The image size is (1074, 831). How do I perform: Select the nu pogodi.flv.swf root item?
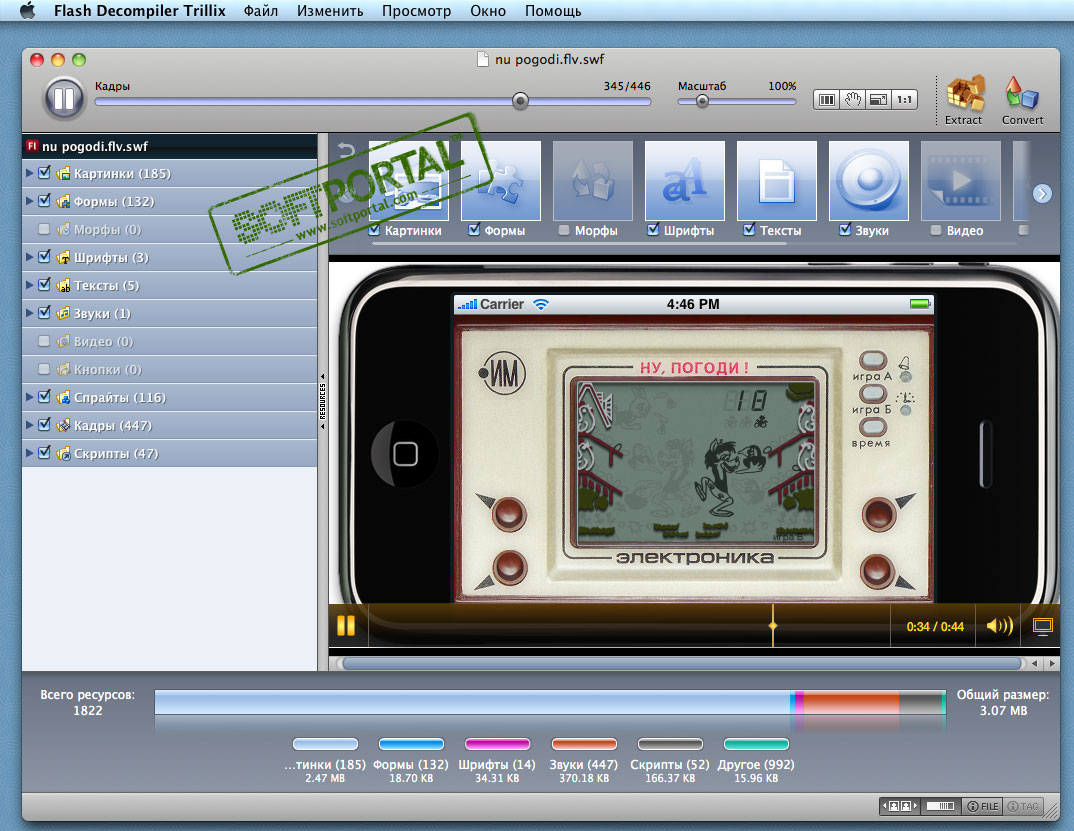[170, 146]
